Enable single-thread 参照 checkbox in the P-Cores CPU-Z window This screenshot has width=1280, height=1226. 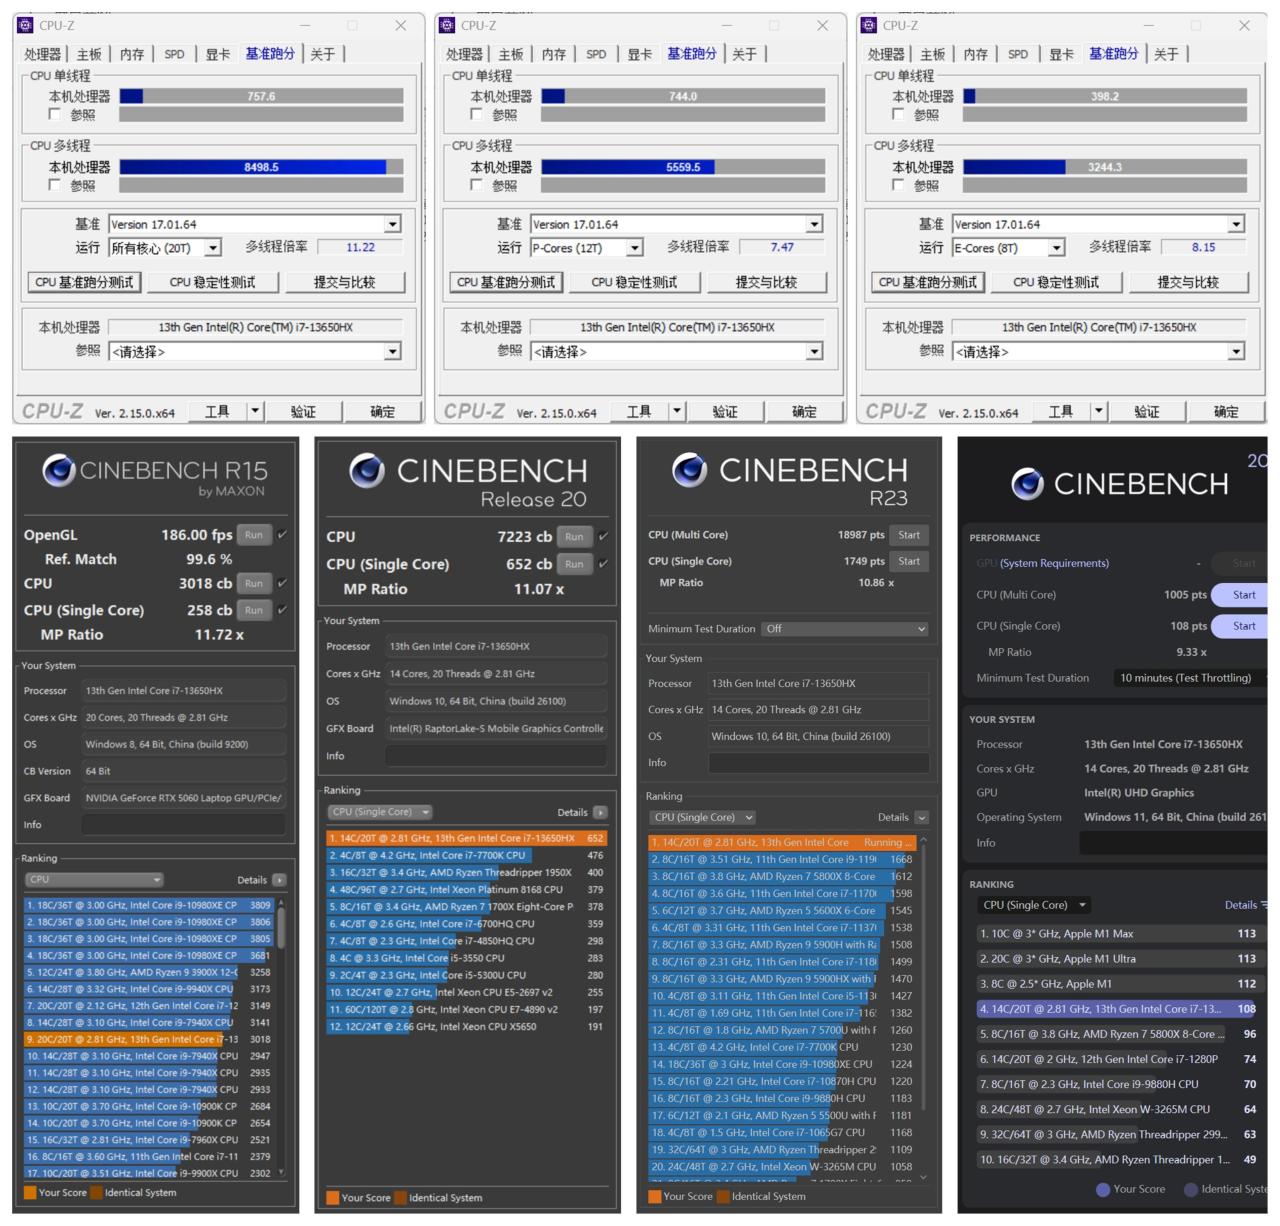[x=477, y=114]
